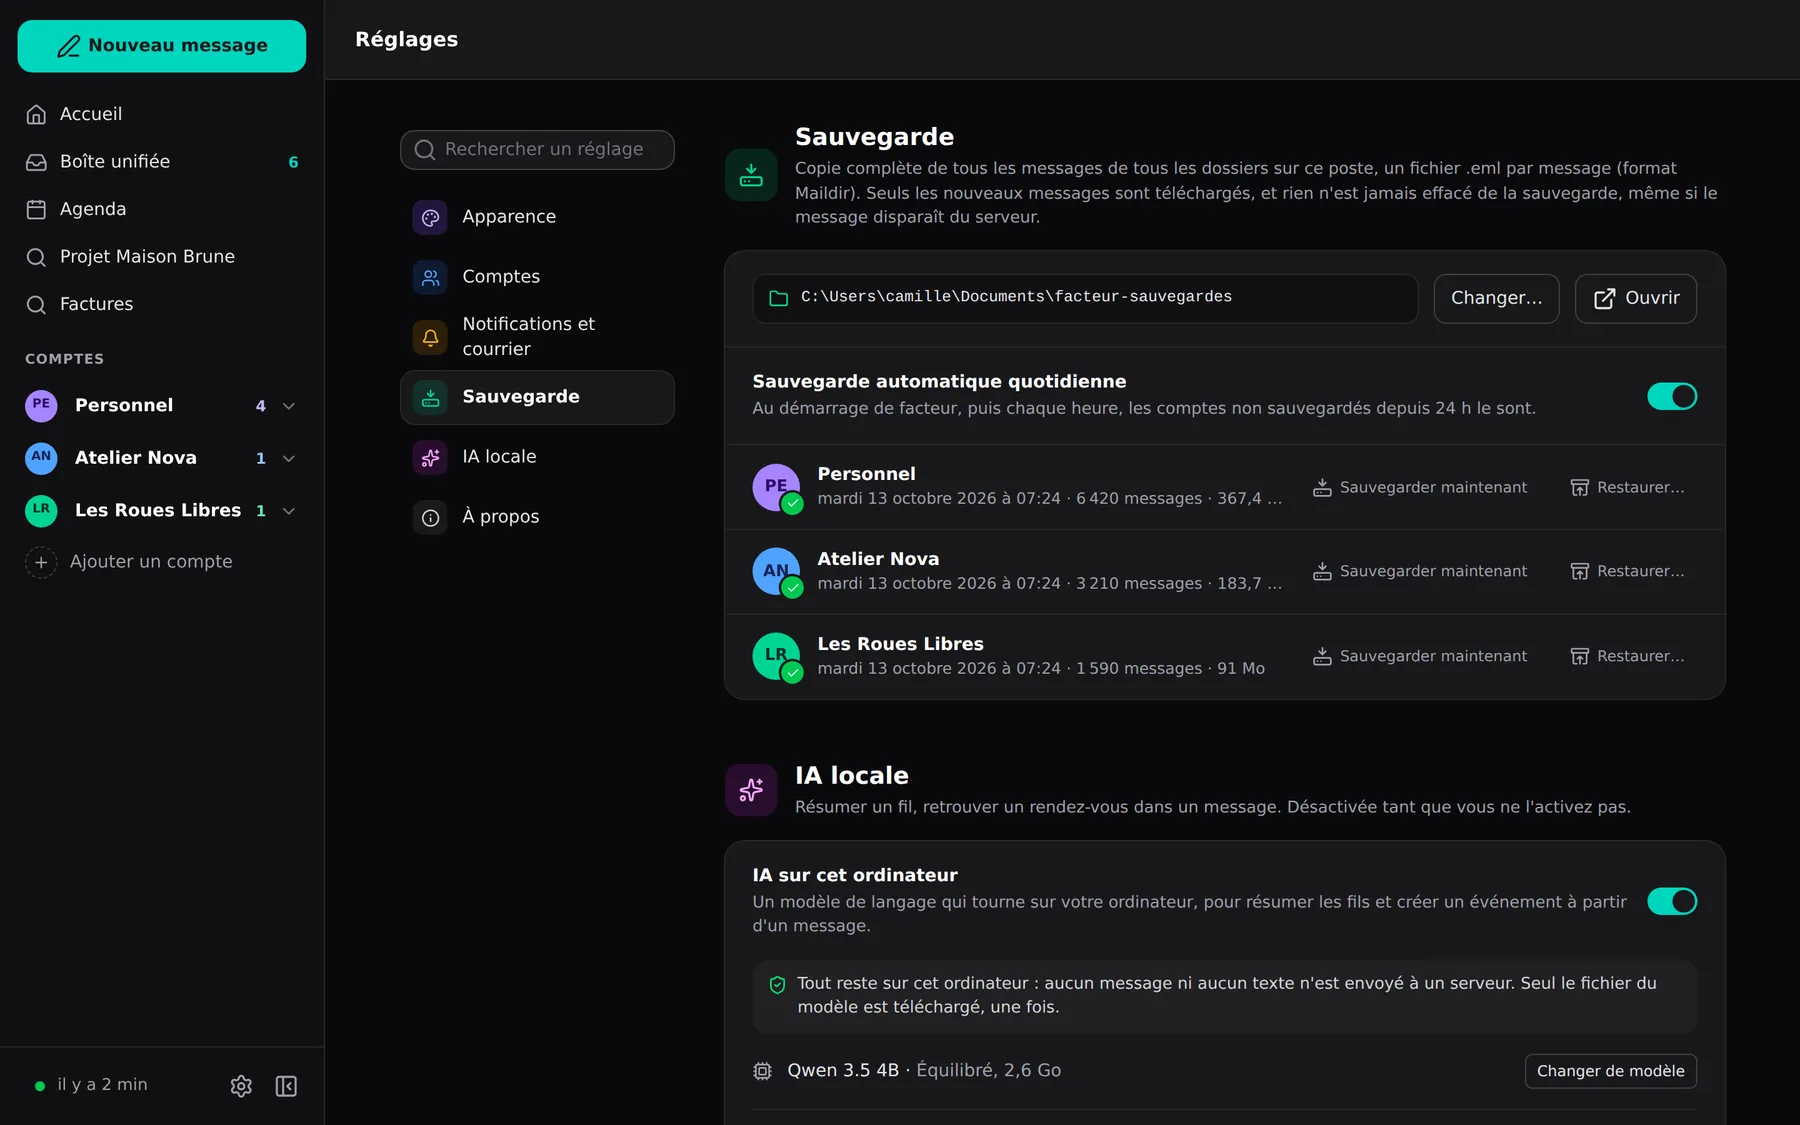Open settings via the gear icon
This screenshot has width=1800, height=1125.
click(241, 1086)
